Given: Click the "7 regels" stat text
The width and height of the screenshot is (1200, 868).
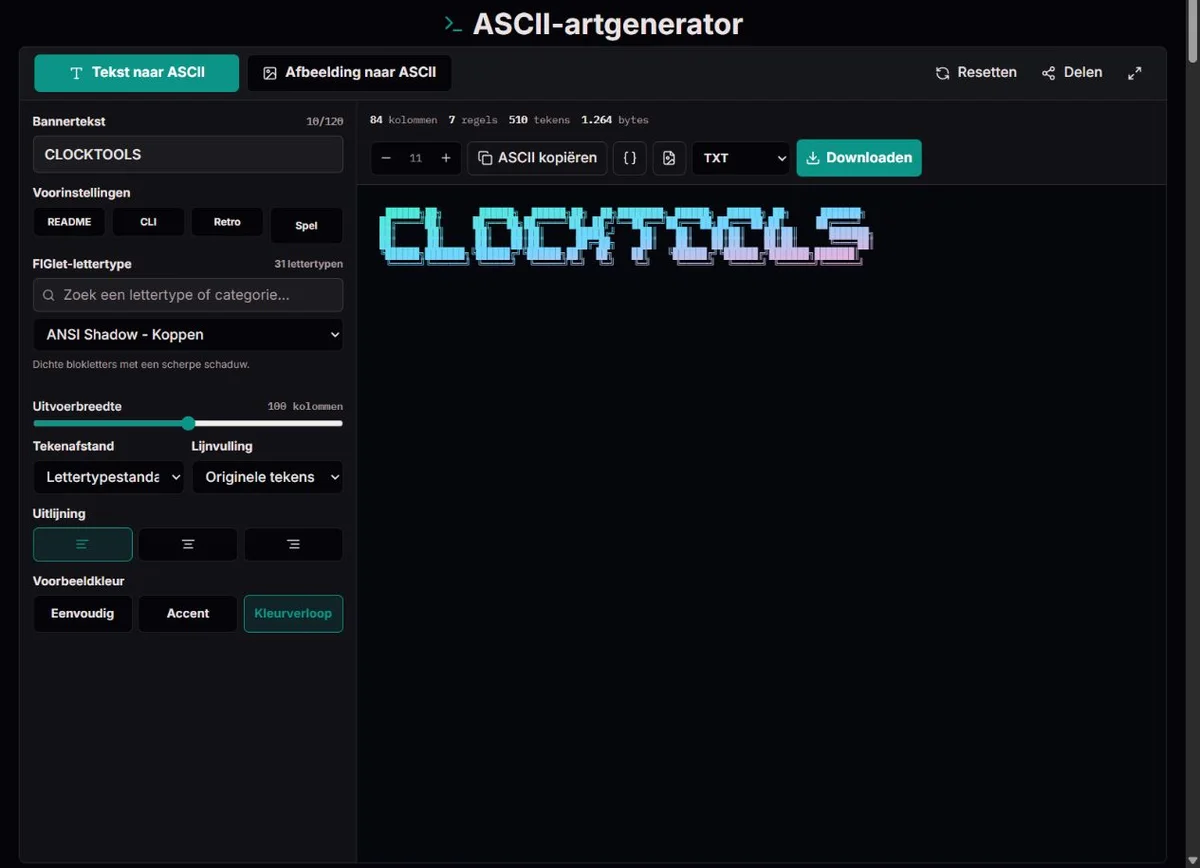Looking at the screenshot, I should [x=472, y=120].
